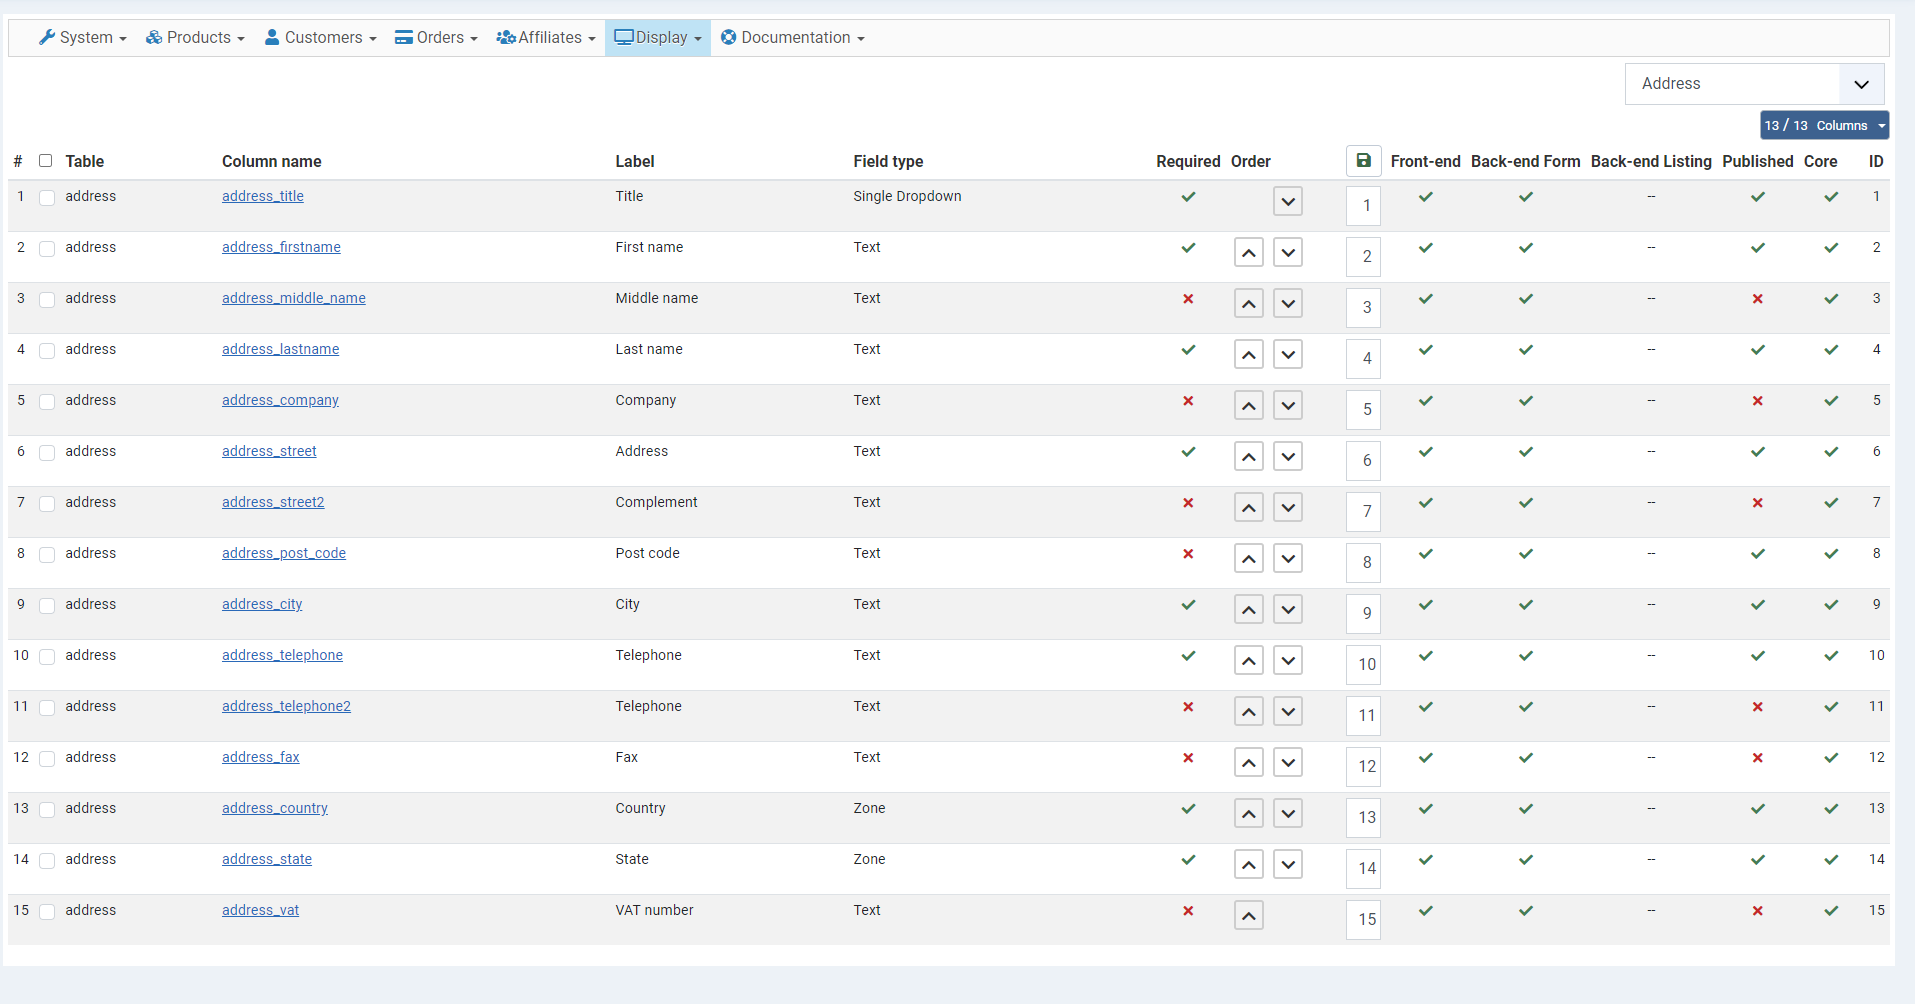Toggle Front-end check for address_city
Viewport: 1915px width, 1004px height.
(x=1425, y=605)
